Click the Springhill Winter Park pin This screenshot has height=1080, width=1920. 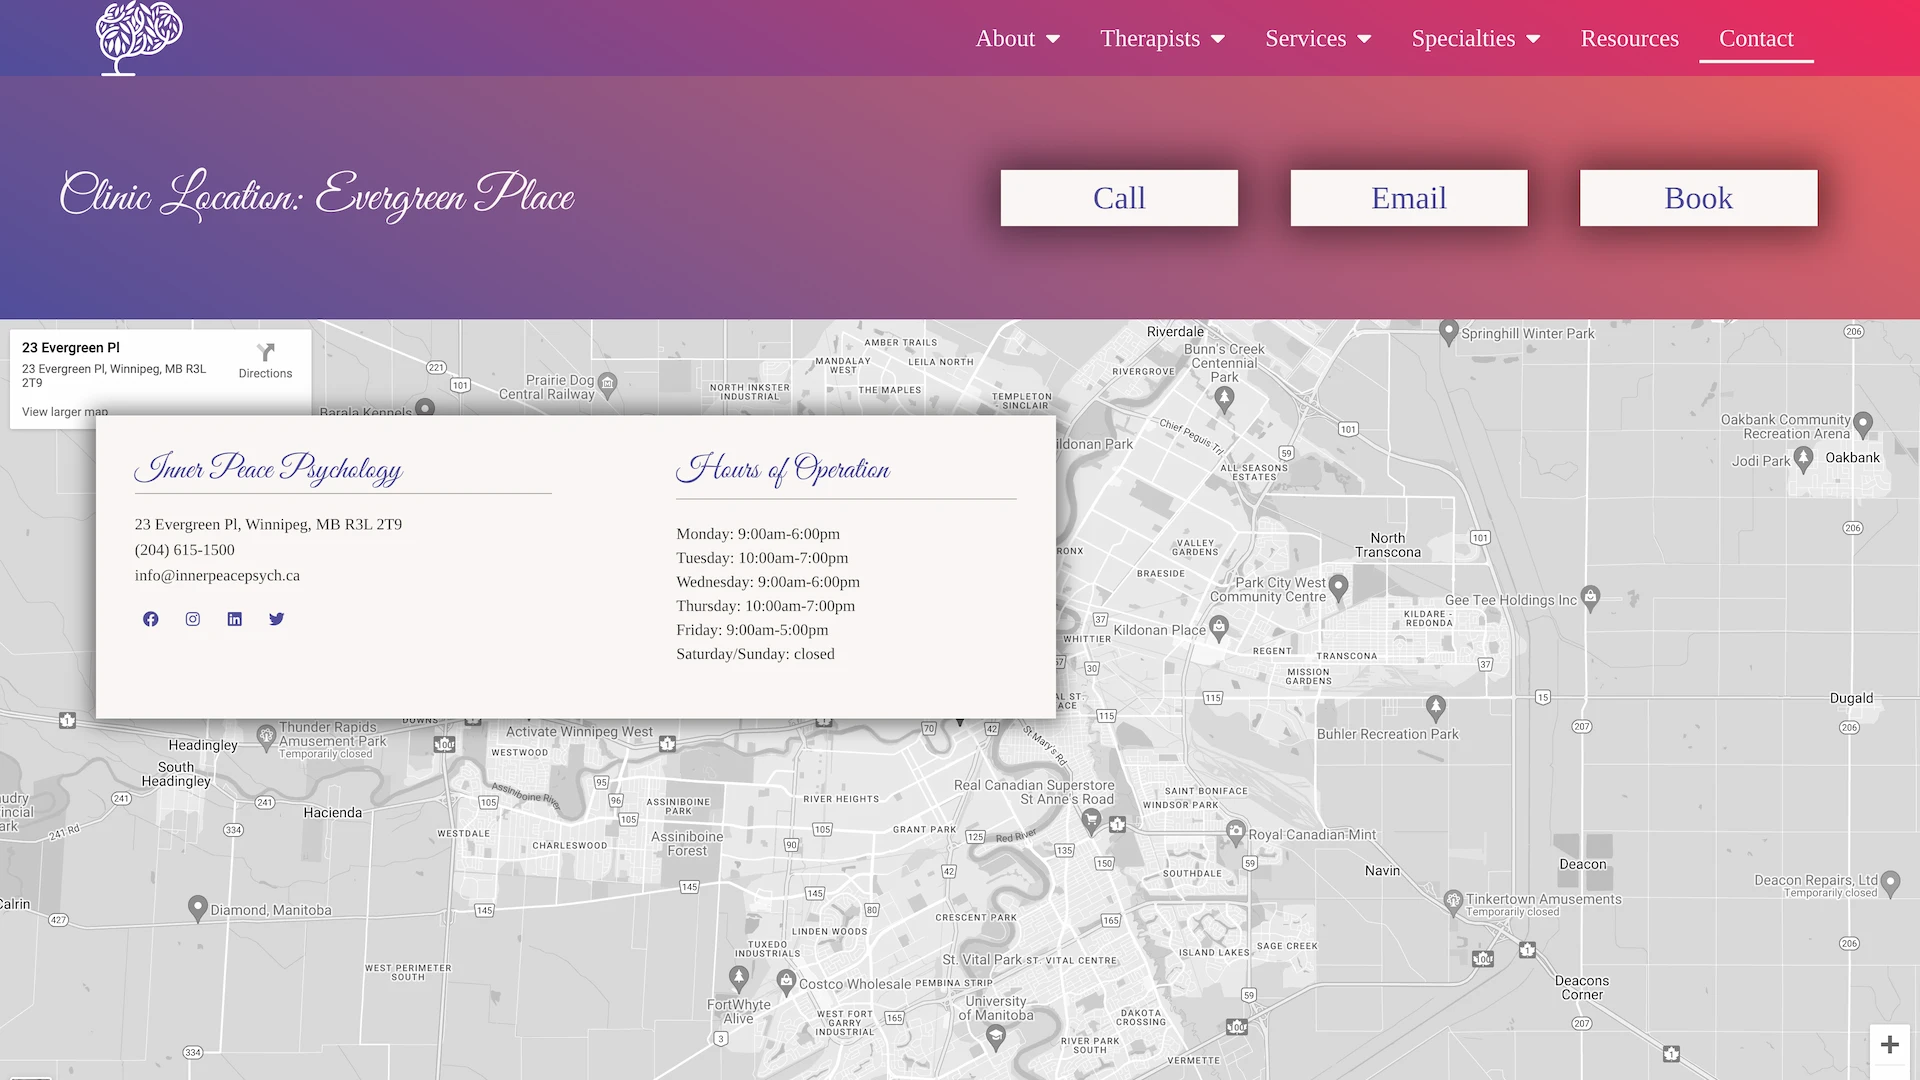point(1448,331)
